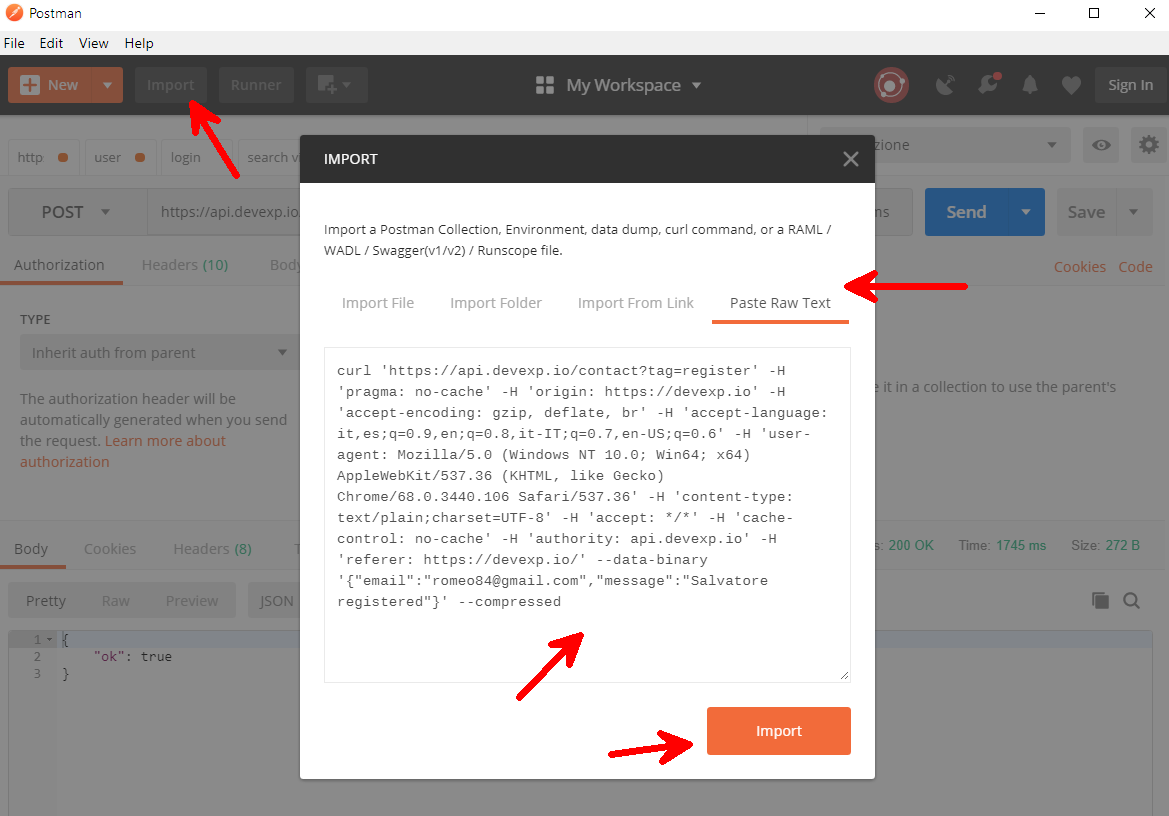Open Learn more about authorization link
Screen dimensions: 1169x816
[x=123, y=451]
